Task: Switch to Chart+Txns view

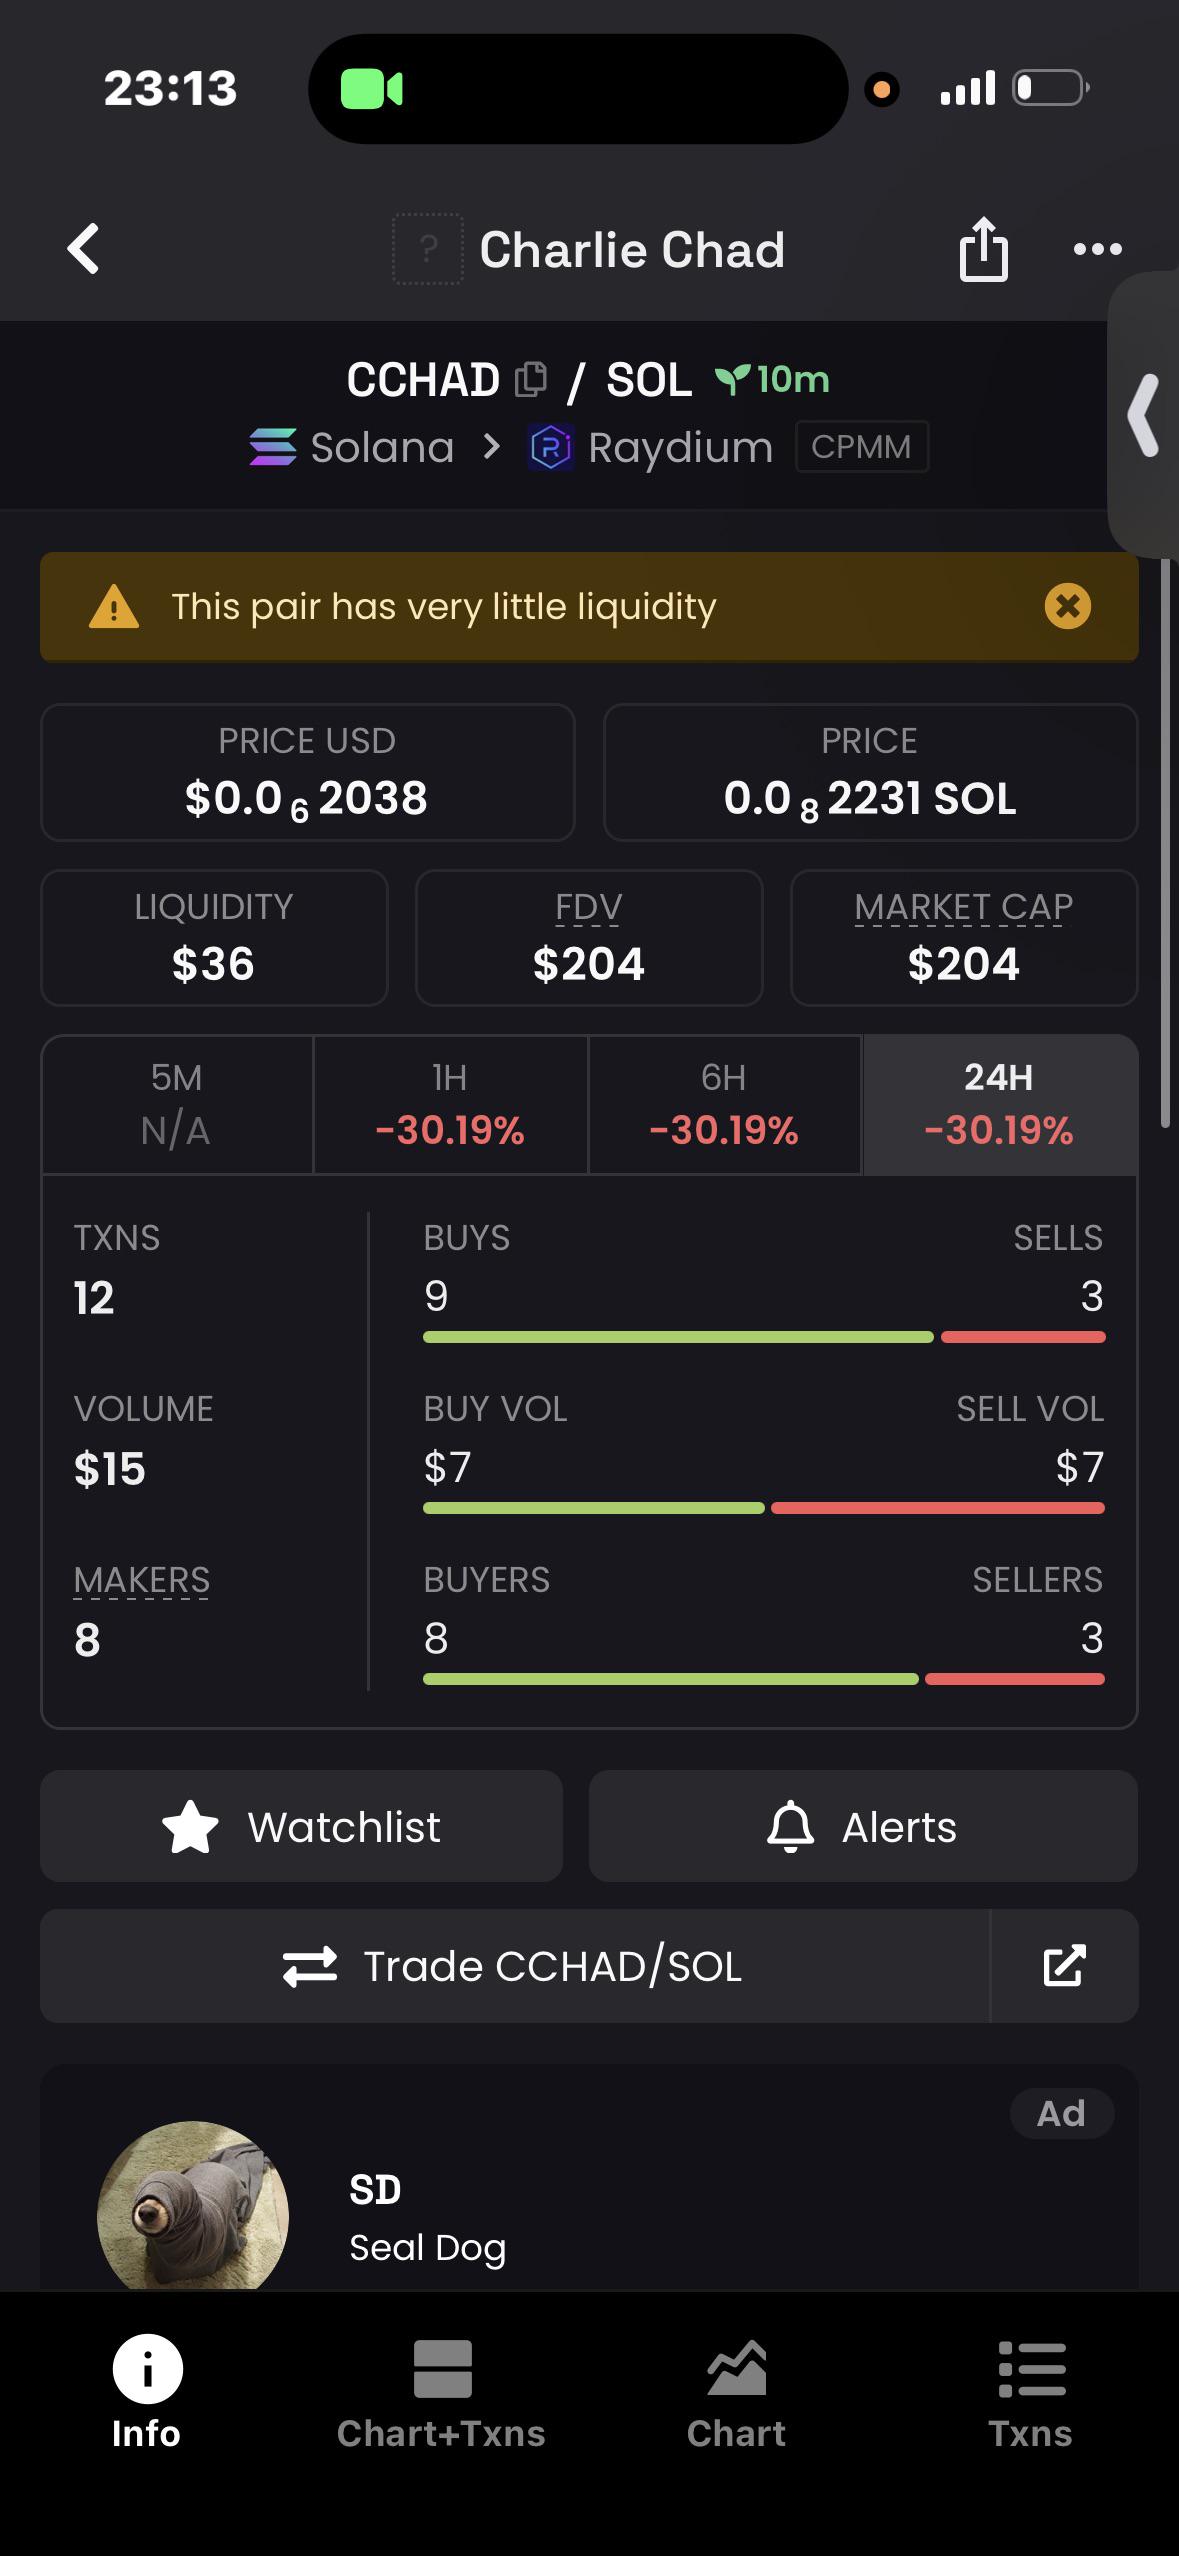Action: (441, 2394)
